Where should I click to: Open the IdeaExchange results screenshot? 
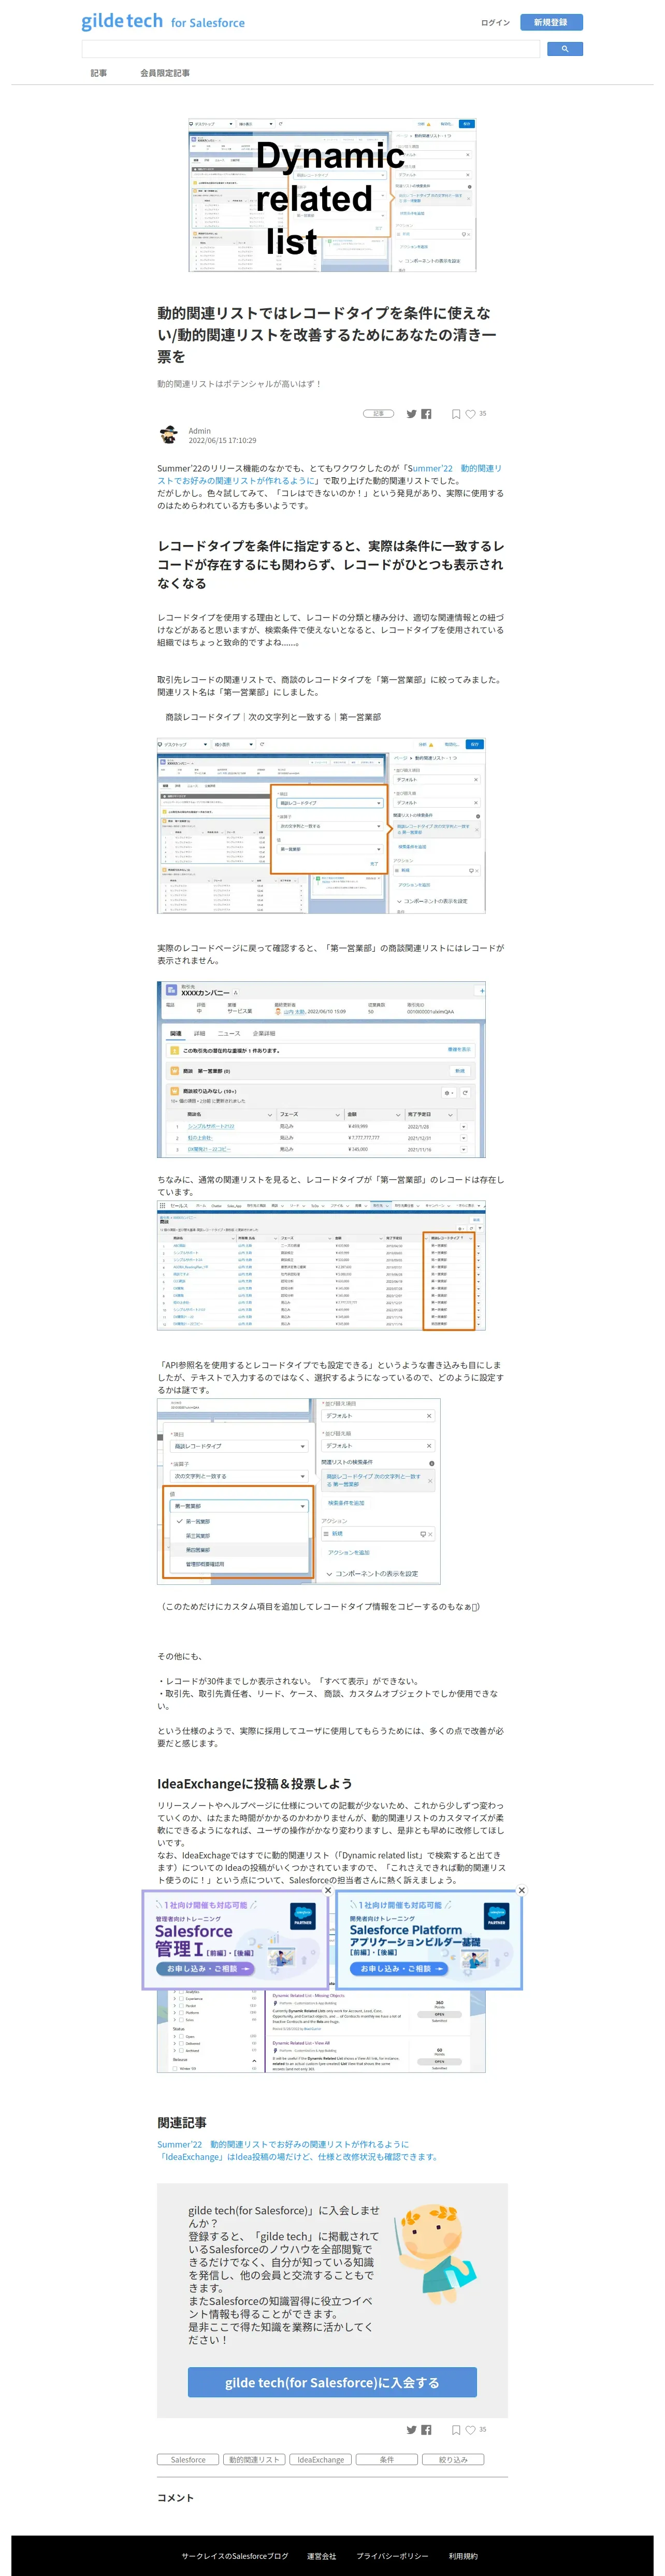point(321,2030)
